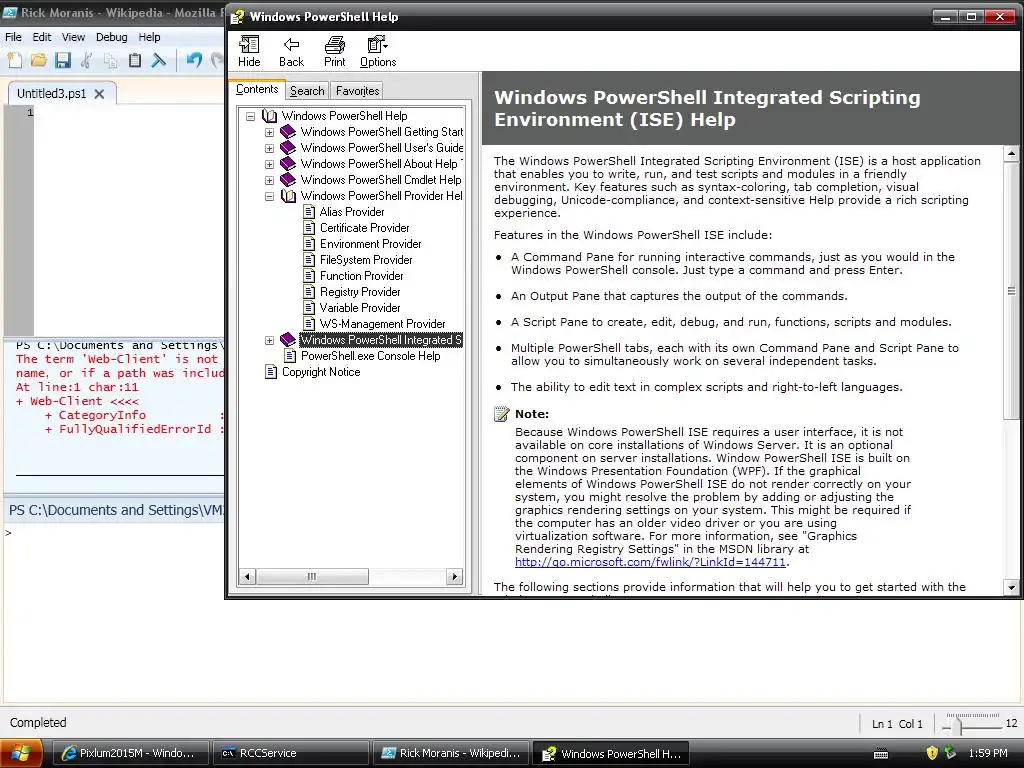Click the Help content scroll down arrow
The width and height of the screenshot is (1024, 768).
[1012, 587]
